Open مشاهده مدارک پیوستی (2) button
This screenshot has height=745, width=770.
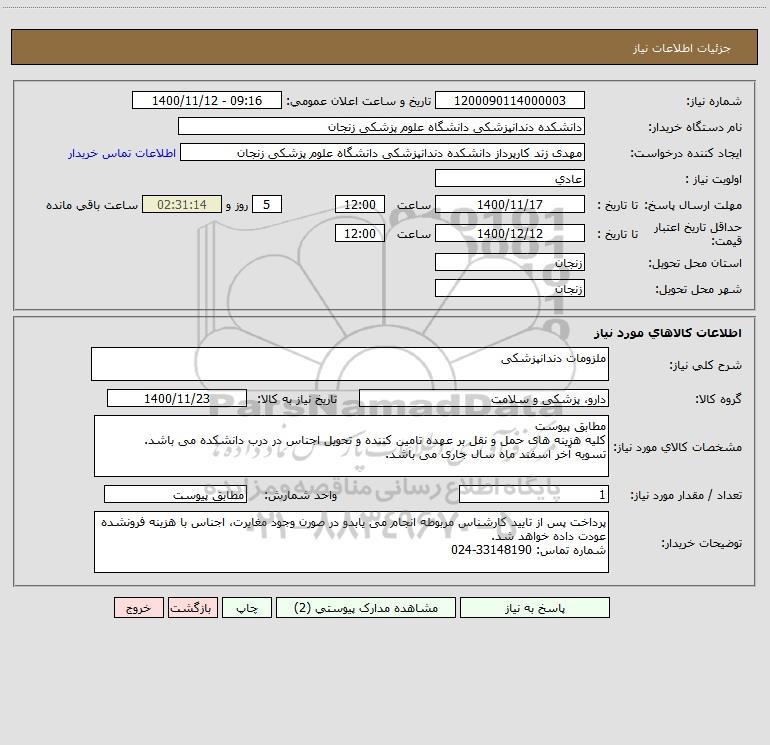click(x=366, y=607)
